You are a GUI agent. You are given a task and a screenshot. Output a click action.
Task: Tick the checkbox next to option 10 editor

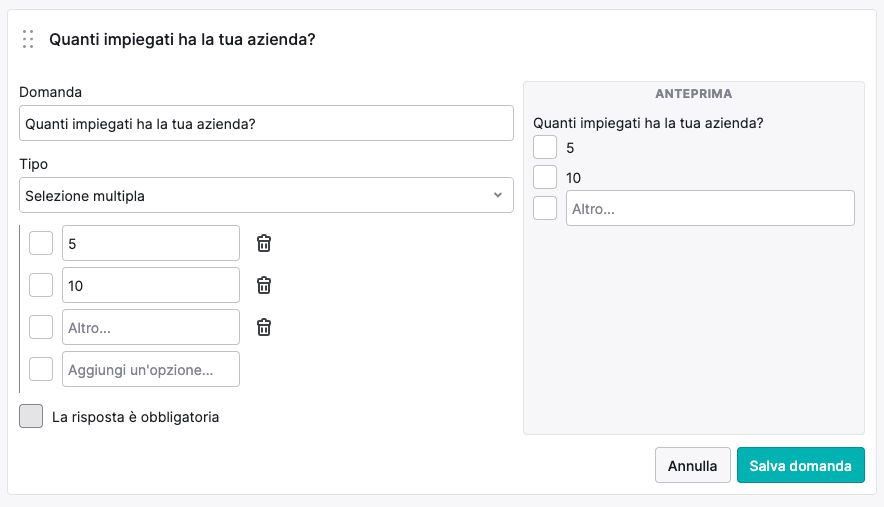point(41,285)
